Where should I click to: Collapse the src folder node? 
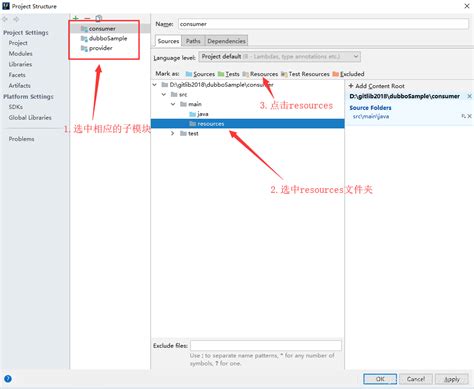coord(164,94)
